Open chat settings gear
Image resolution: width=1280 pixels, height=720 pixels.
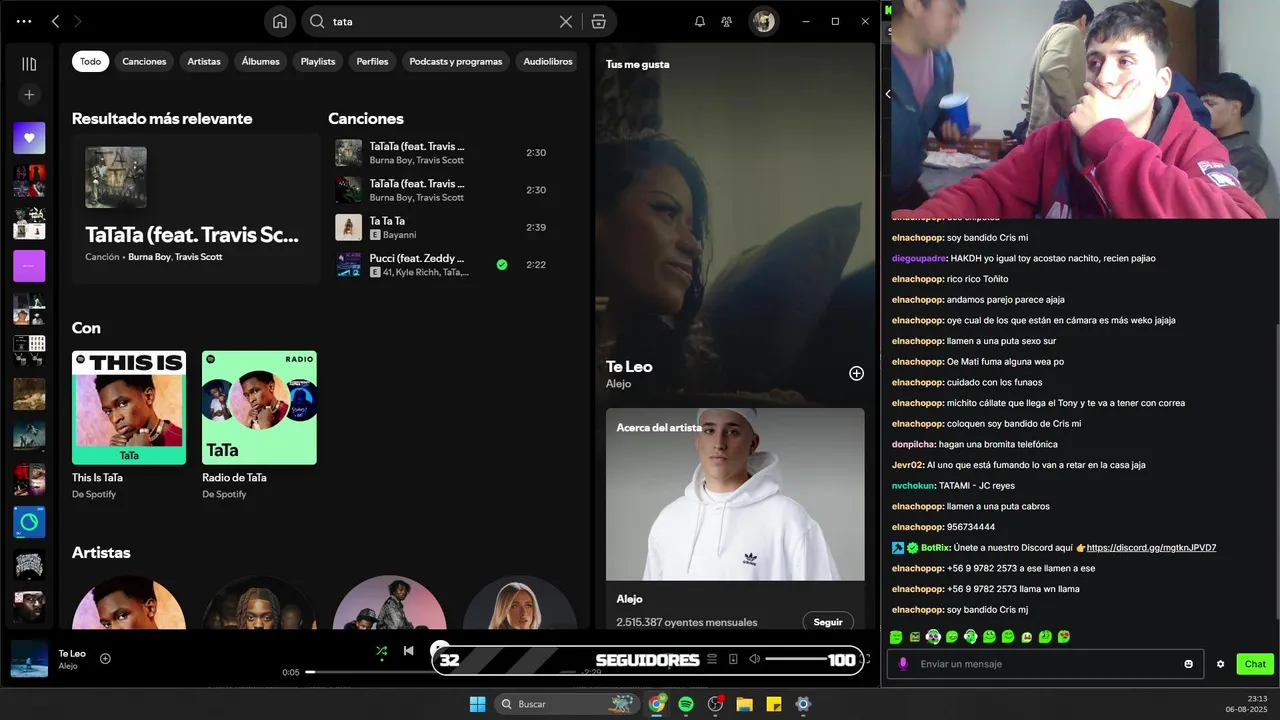pyautogui.click(x=1220, y=664)
